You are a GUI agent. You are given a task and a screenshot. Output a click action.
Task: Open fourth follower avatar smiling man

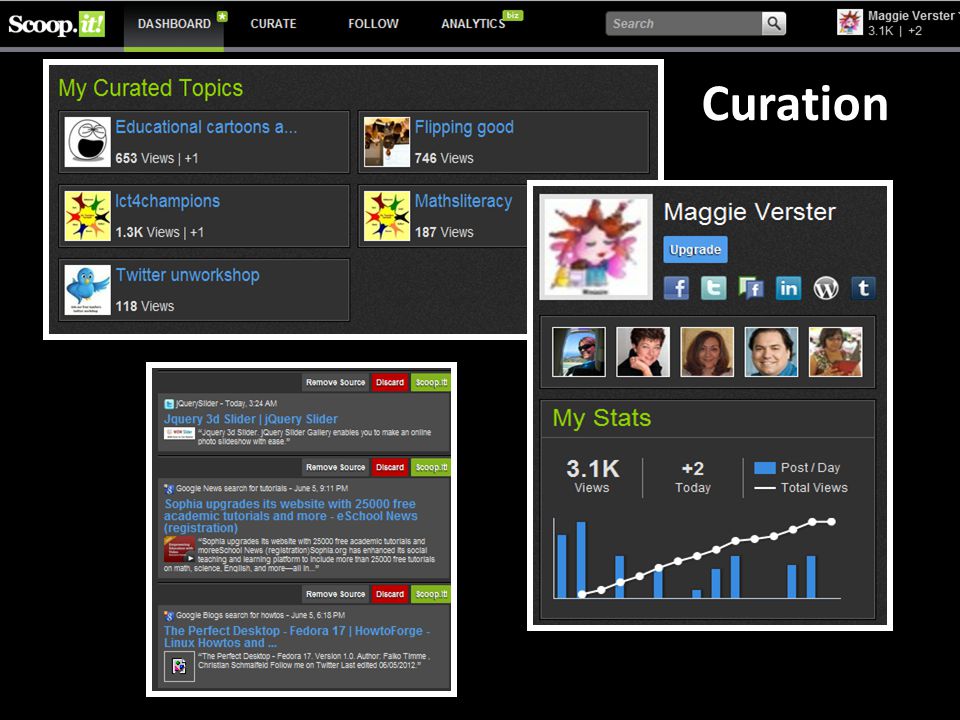[x=771, y=351]
